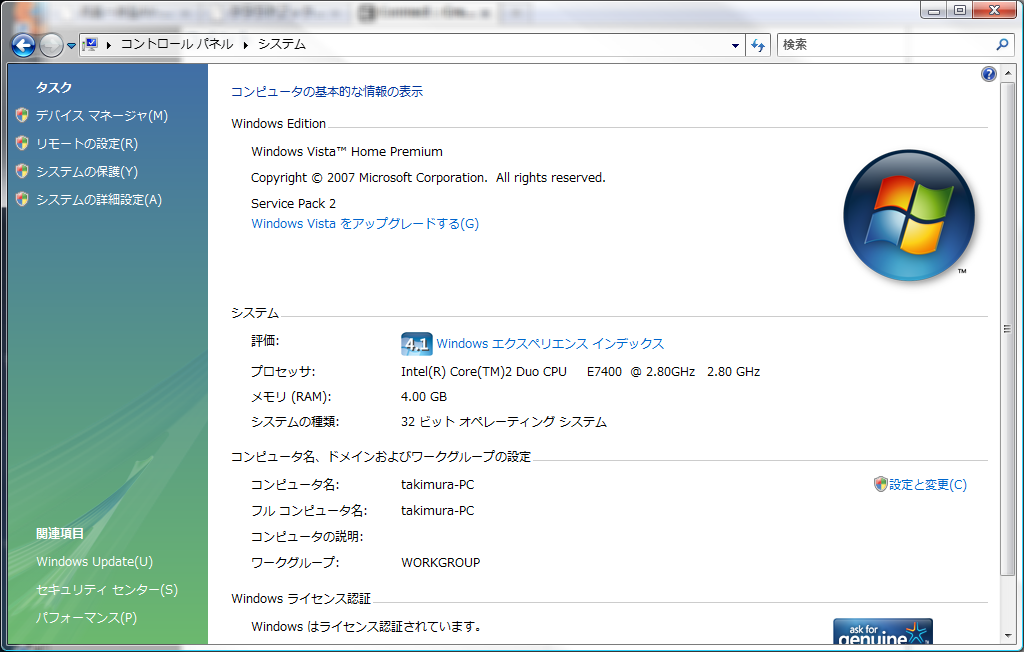
Task: Open the recent pages dropdown arrow
Action: coord(71,46)
